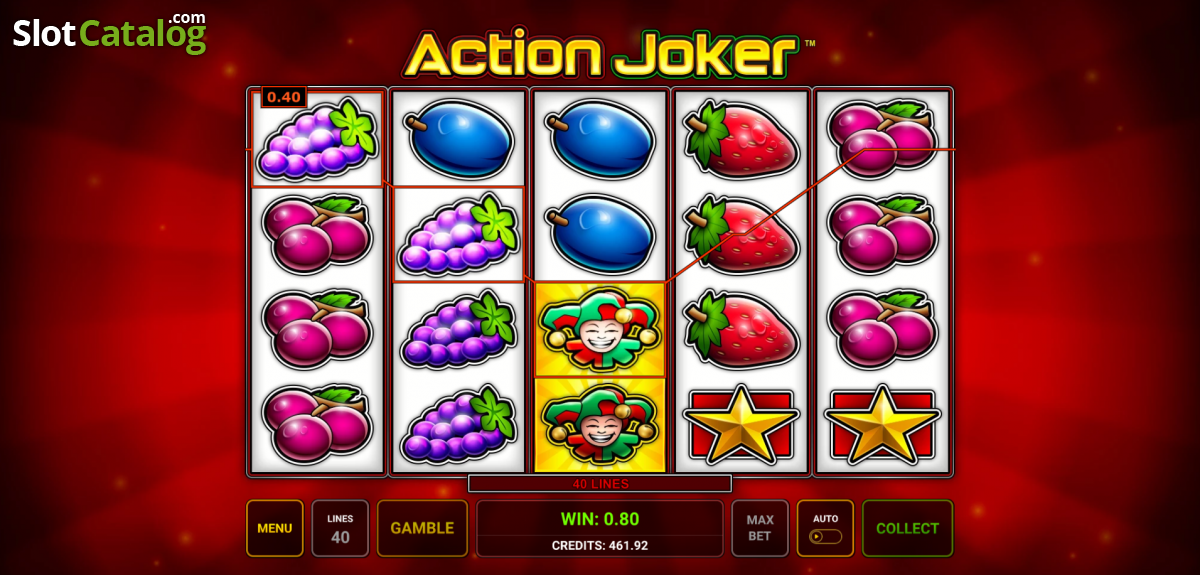Click the gold star on reel four
This screenshot has height=575, width=1200.
[741, 425]
